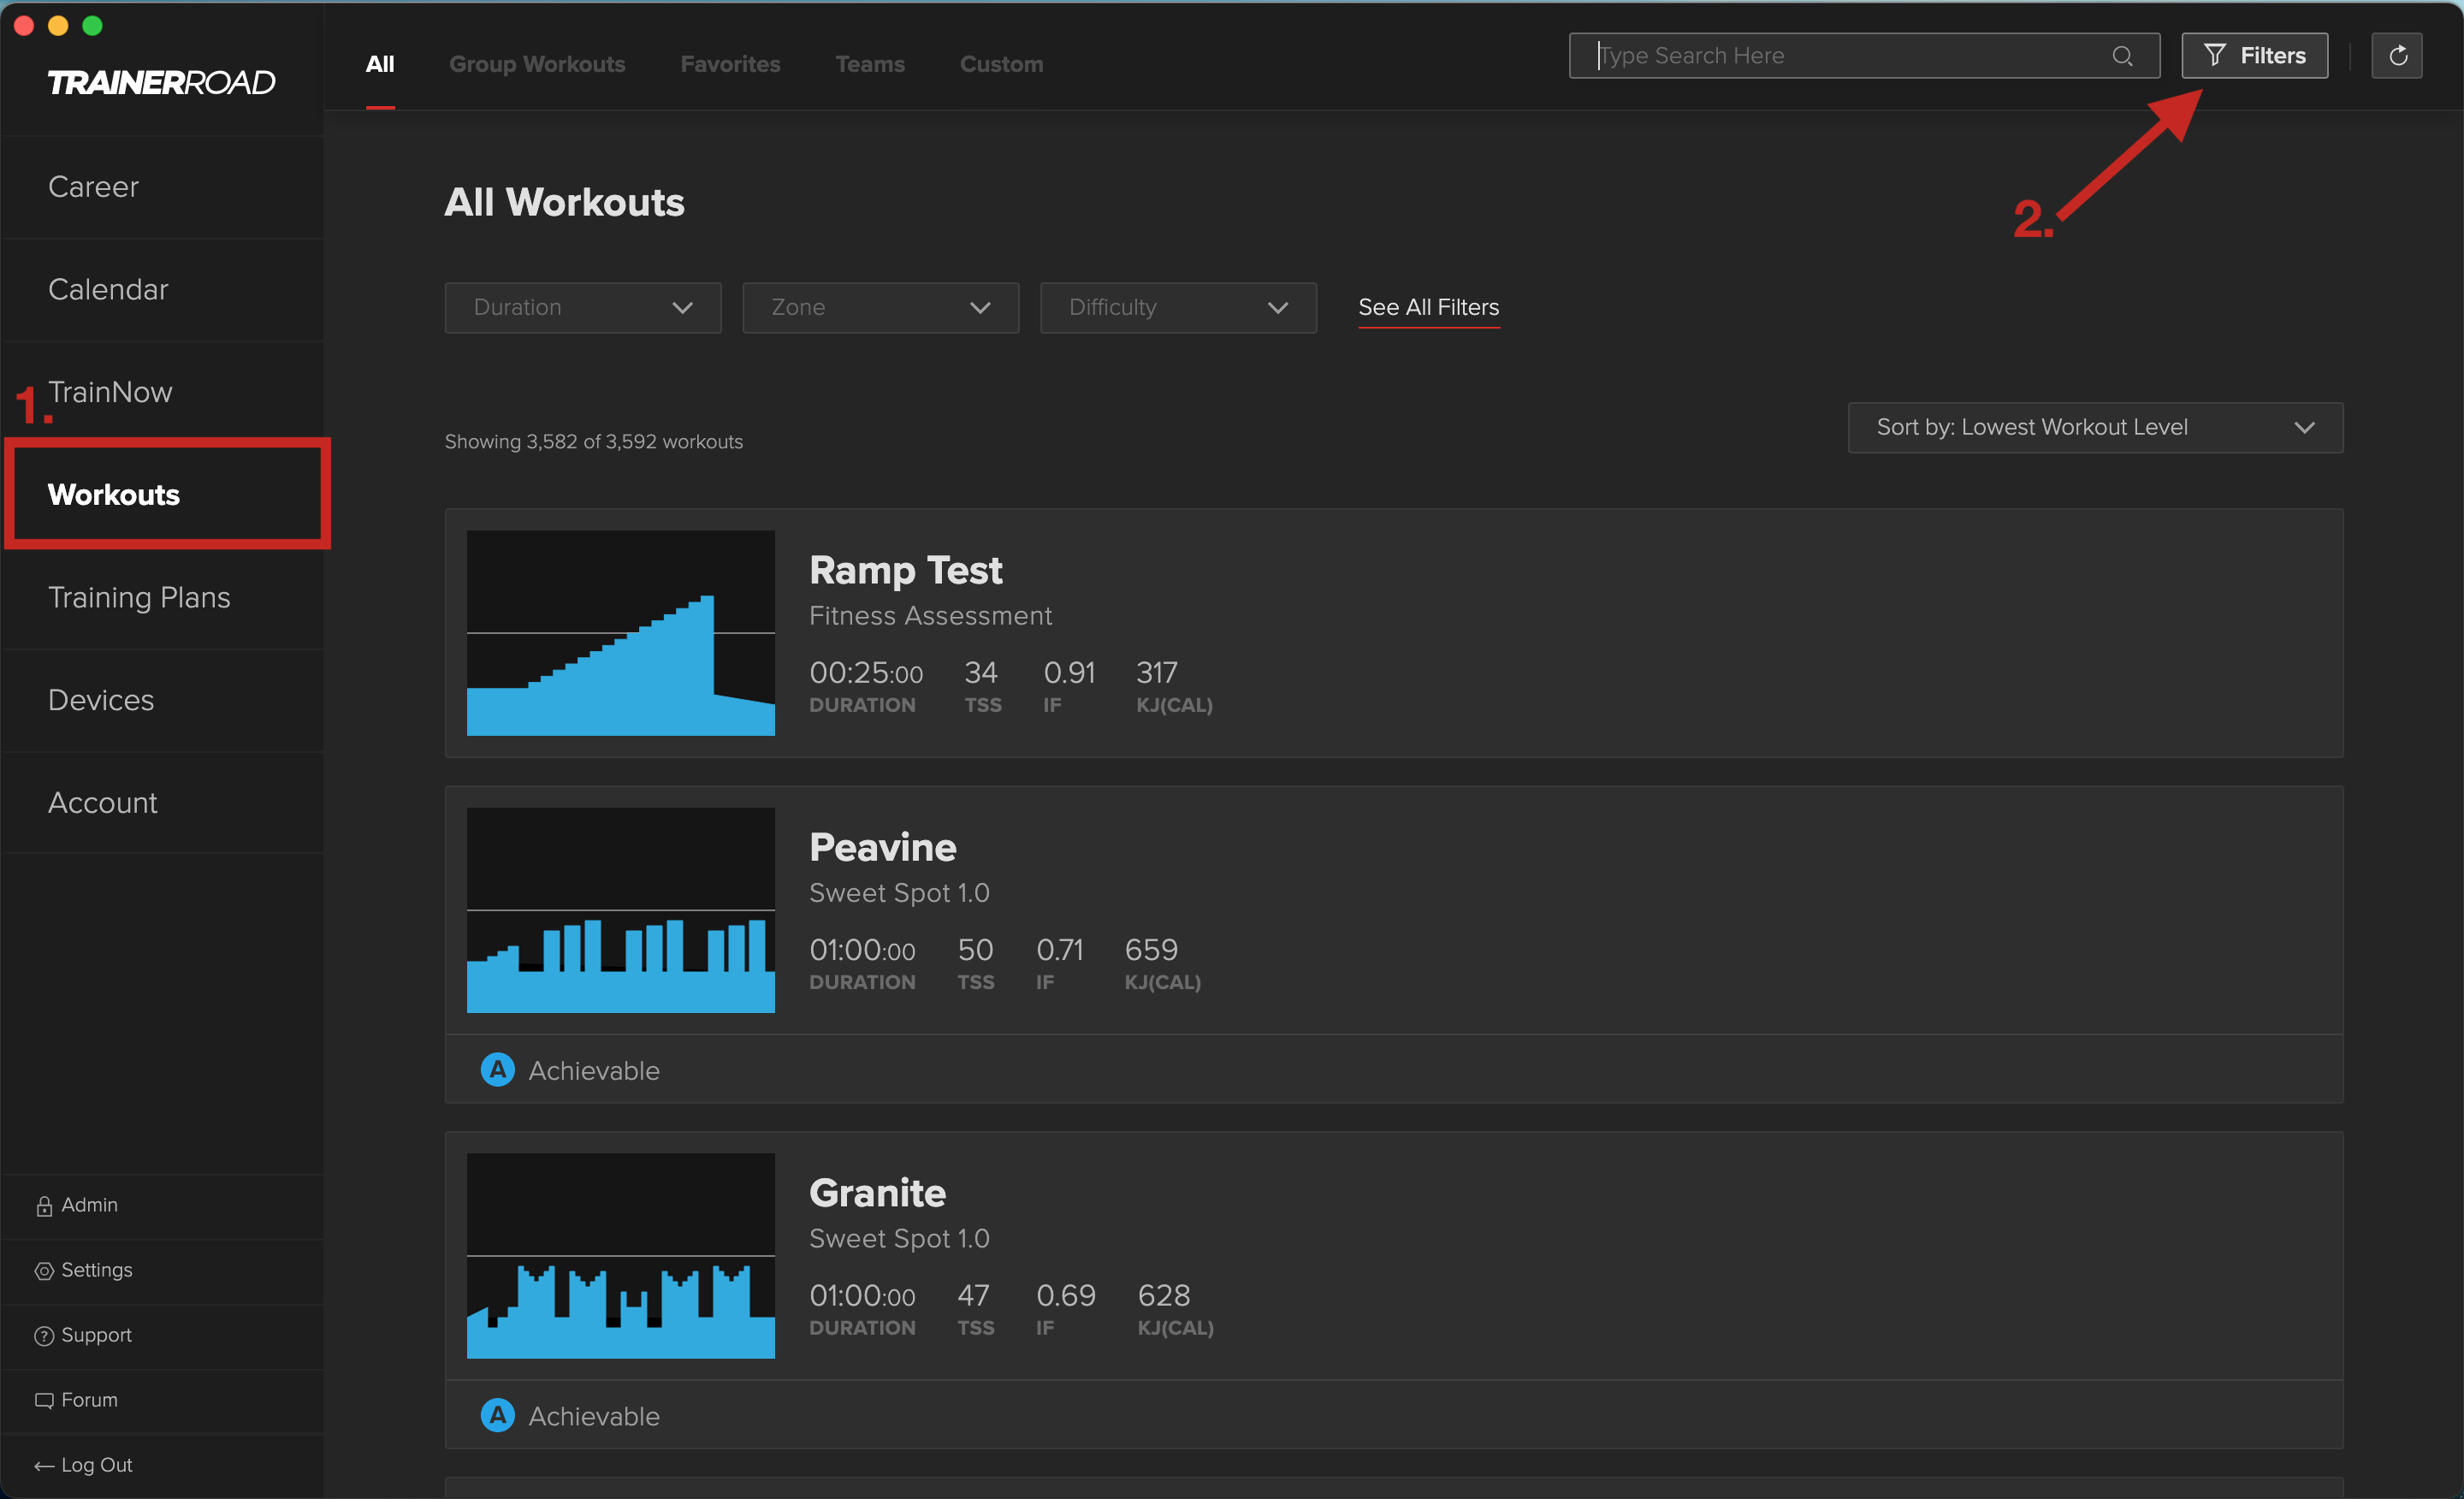Click the Forum chat bubble icon
This screenshot has width=2464, height=1499.
tap(44, 1401)
